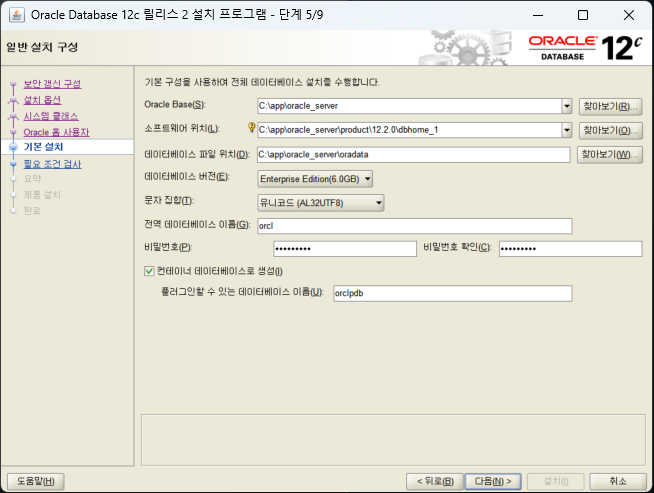Go to the 필요 조건 검사 step

point(53,164)
